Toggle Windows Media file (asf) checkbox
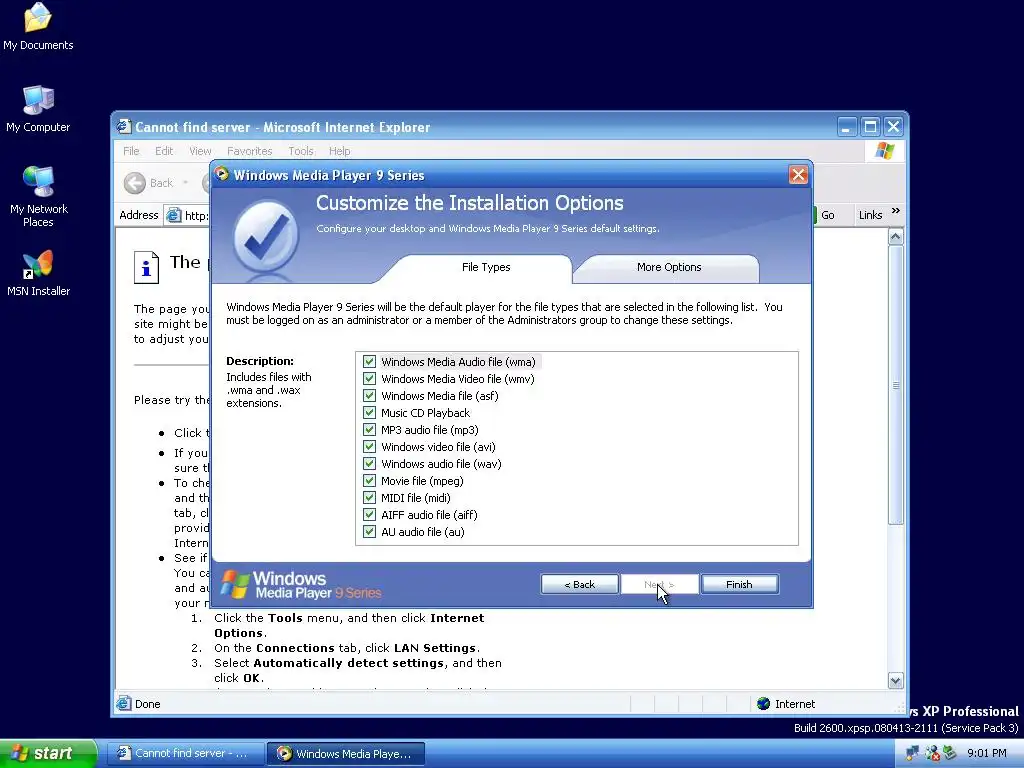1024x768 pixels. [x=370, y=396]
